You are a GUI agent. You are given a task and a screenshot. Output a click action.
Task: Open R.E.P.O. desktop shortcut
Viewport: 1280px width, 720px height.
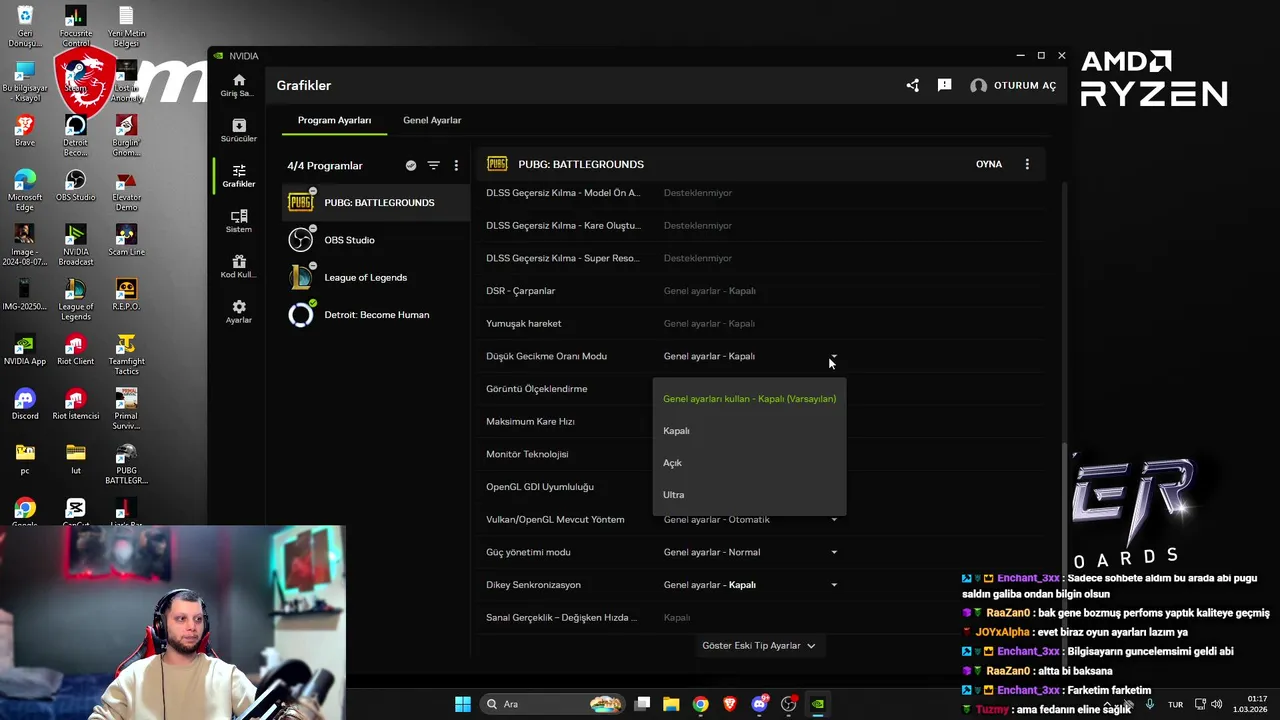click(x=126, y=295)
